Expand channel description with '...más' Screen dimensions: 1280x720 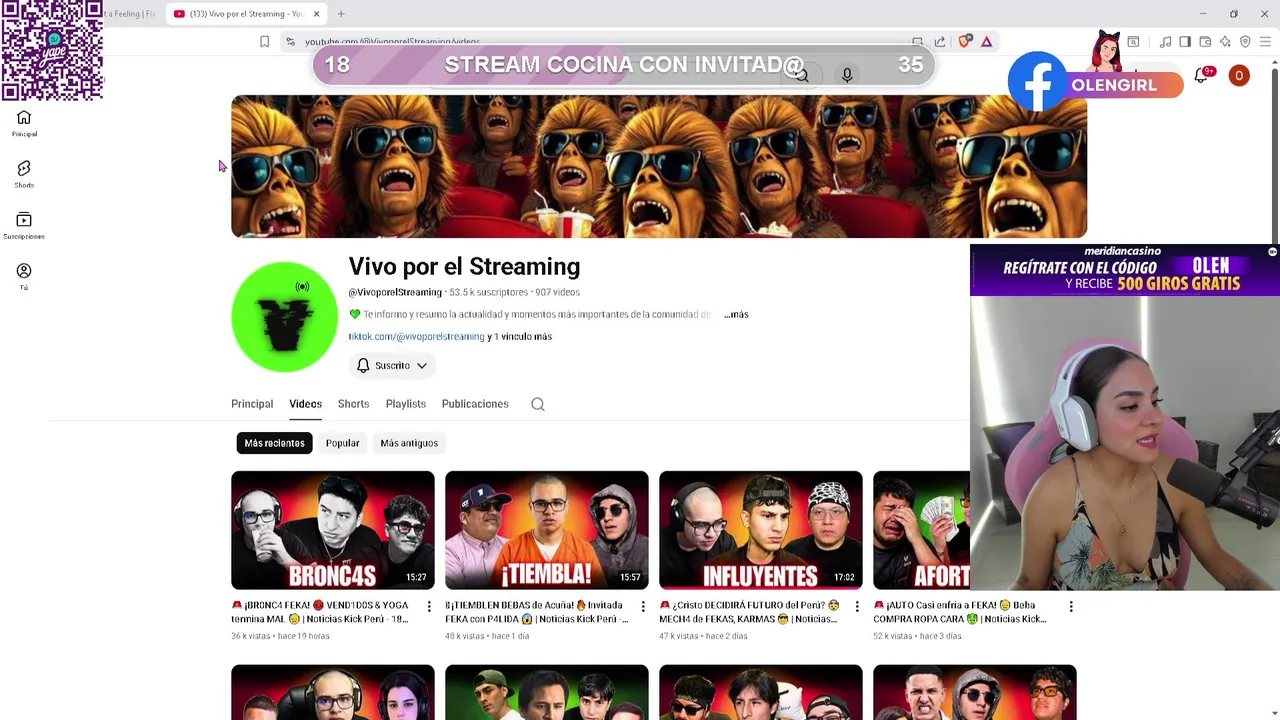click(x=736, y=314)
